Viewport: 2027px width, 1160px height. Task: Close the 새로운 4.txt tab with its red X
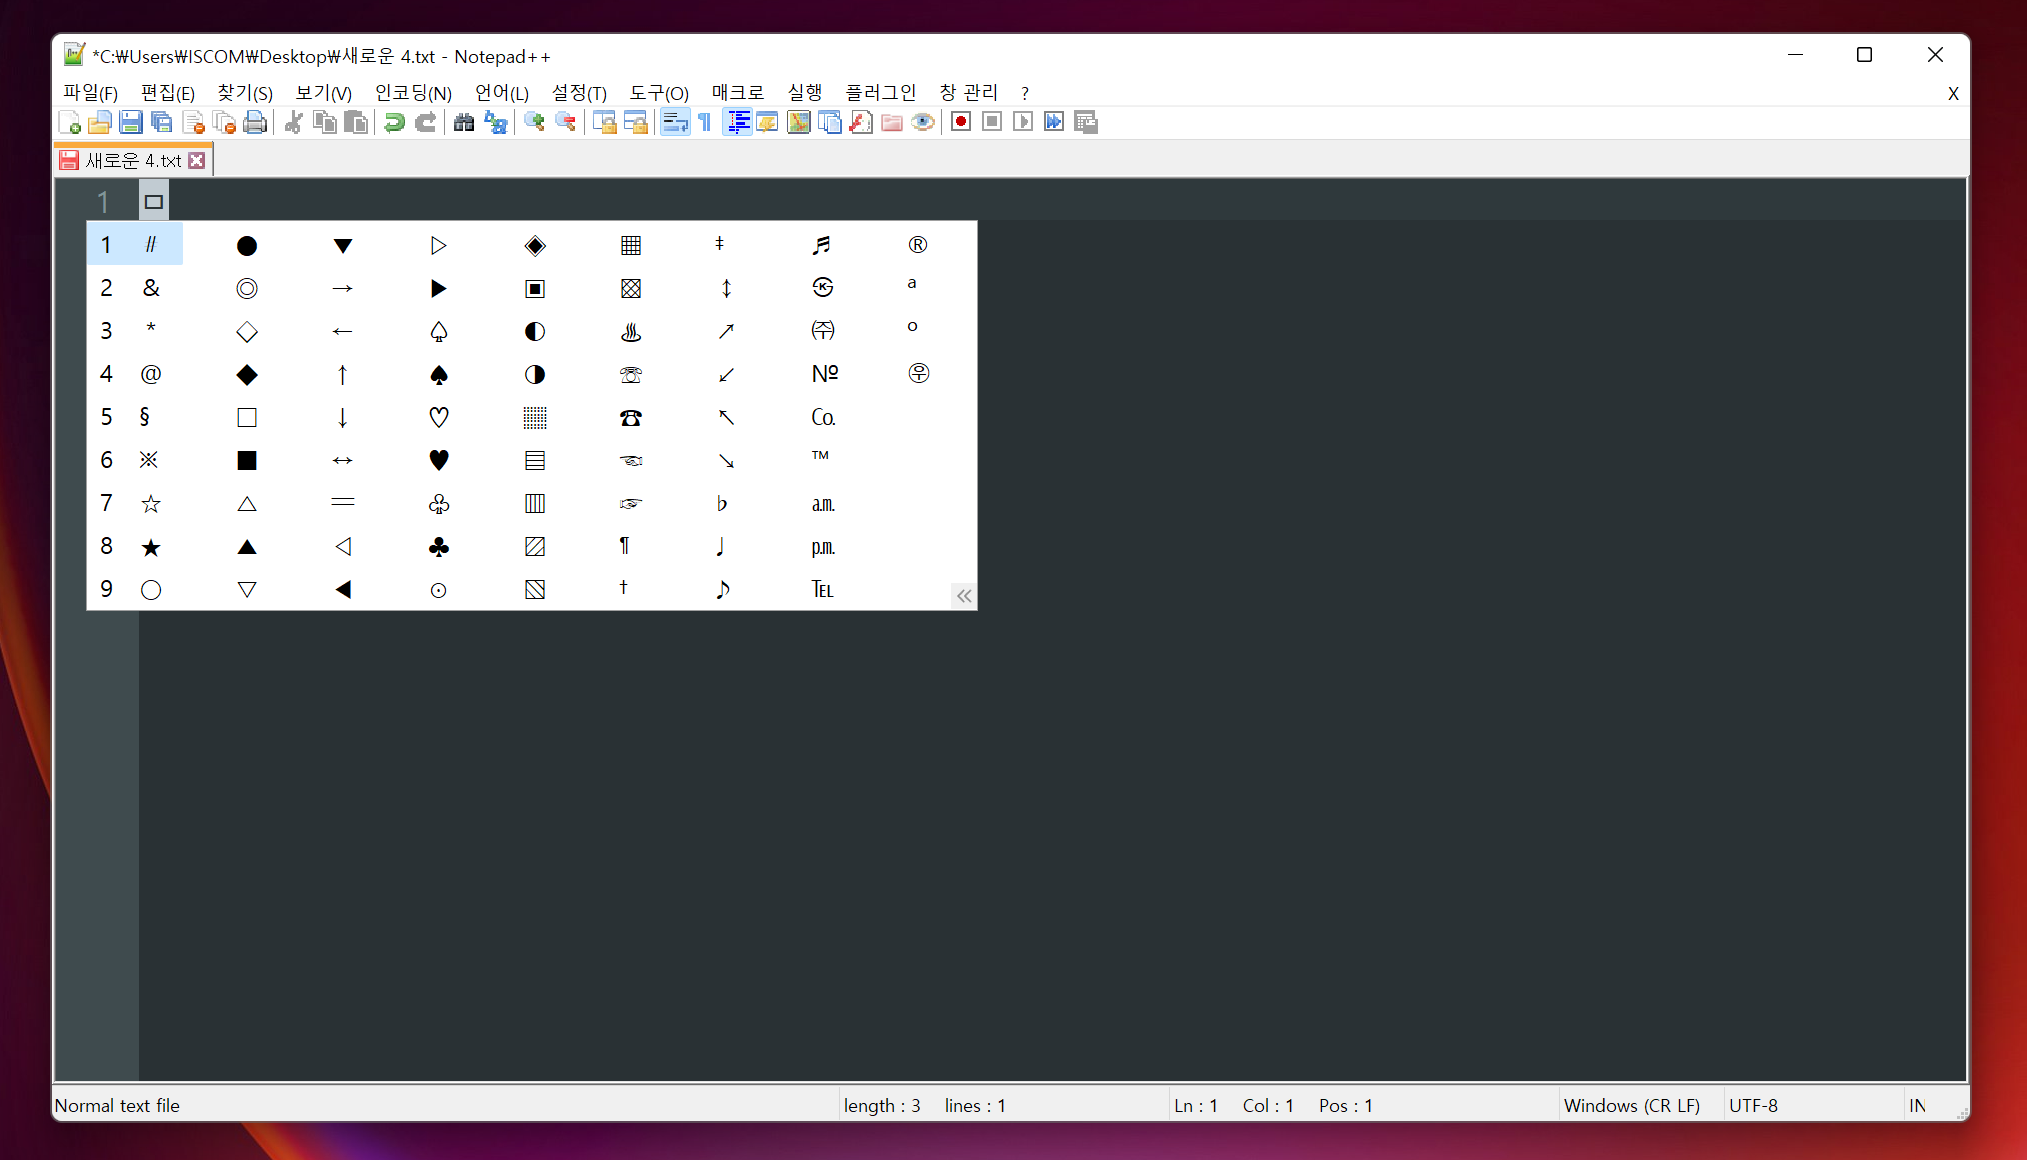(x=197, y=160)
